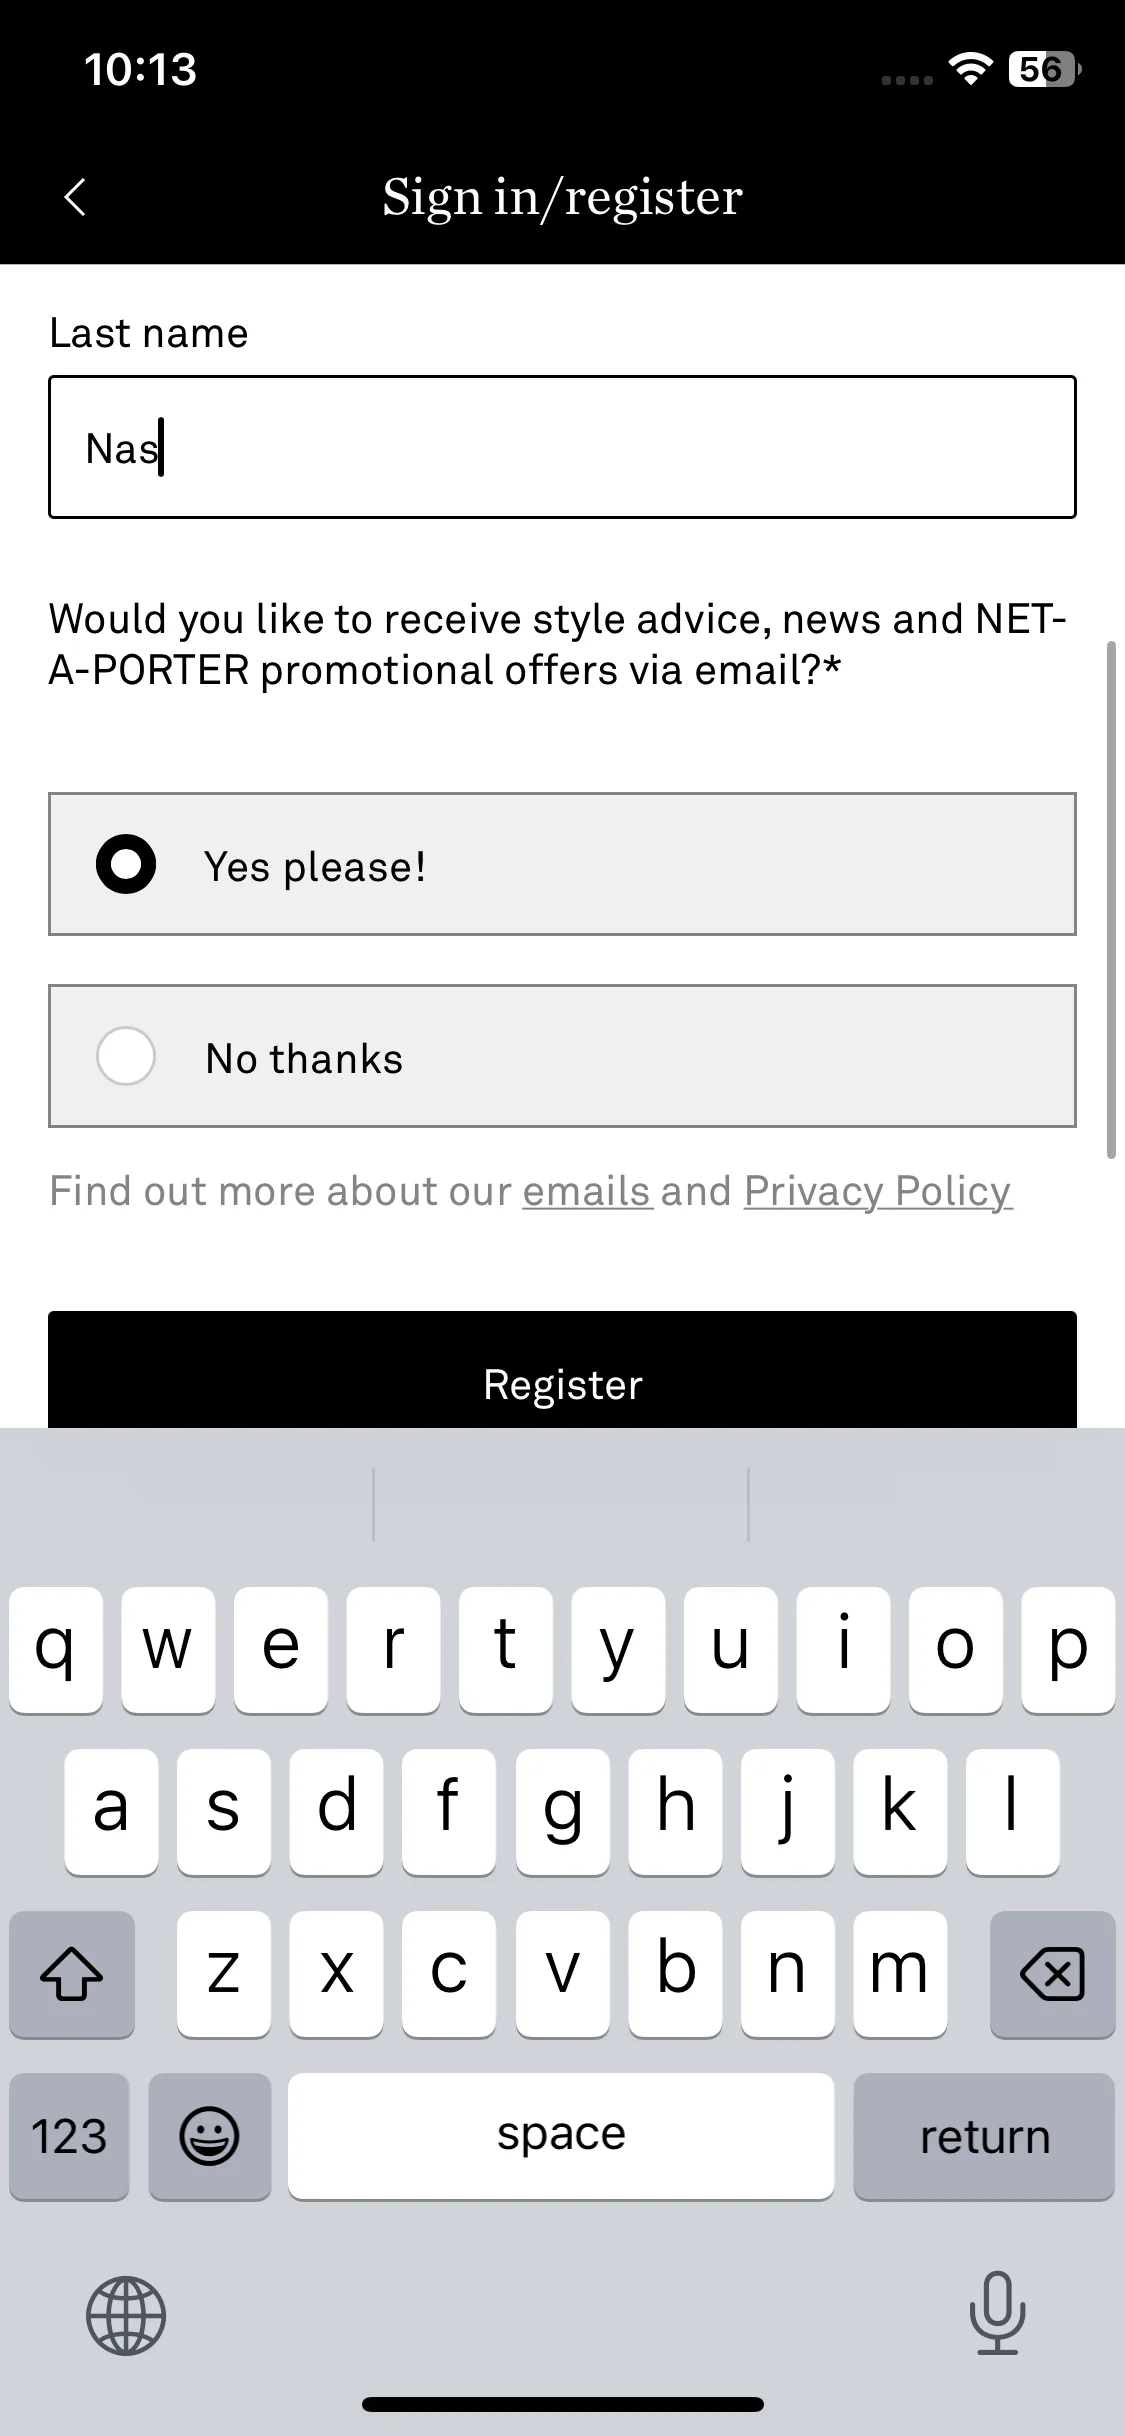This screenshot has height=2436, width=1125.
Task: Tap the space bar key
Action: (561, 2135)
